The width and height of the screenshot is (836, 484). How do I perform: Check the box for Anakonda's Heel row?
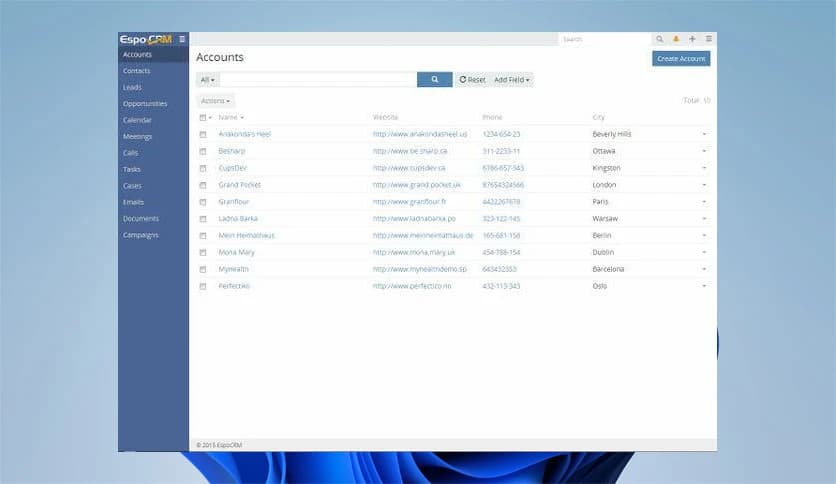click(x=203, y=134)
